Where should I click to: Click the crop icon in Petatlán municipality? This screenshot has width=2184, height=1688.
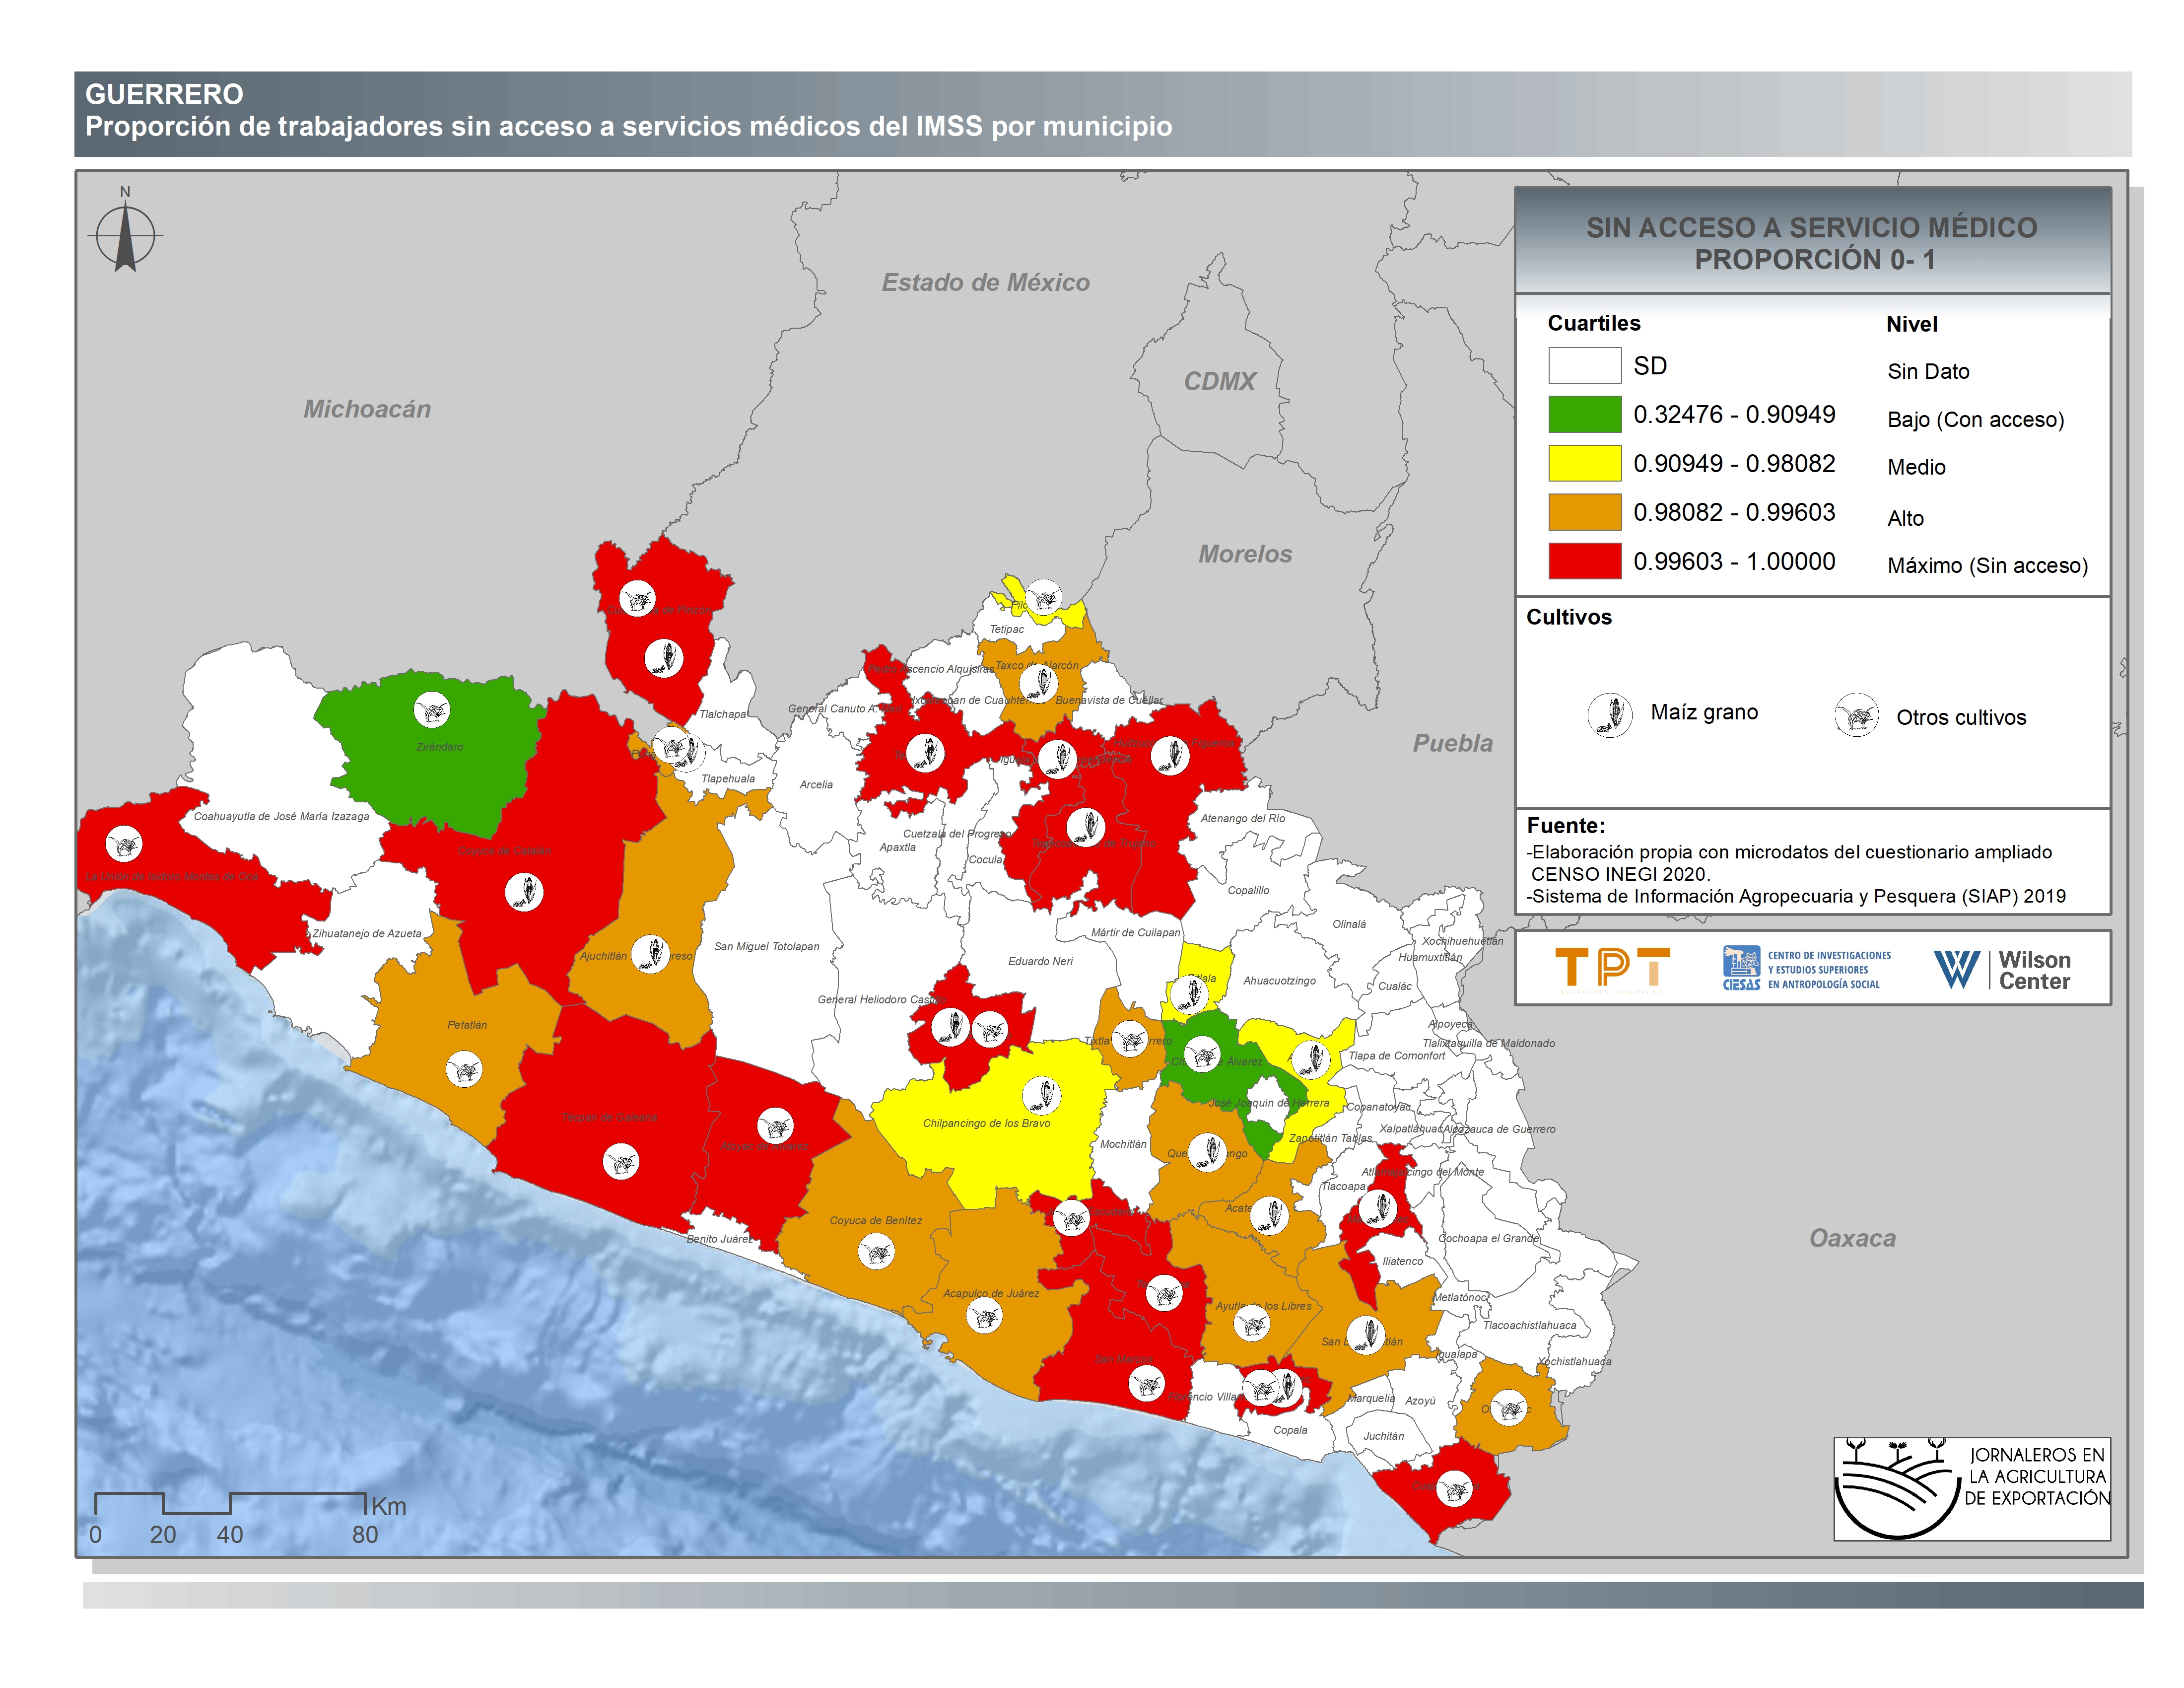point(464,1070)
